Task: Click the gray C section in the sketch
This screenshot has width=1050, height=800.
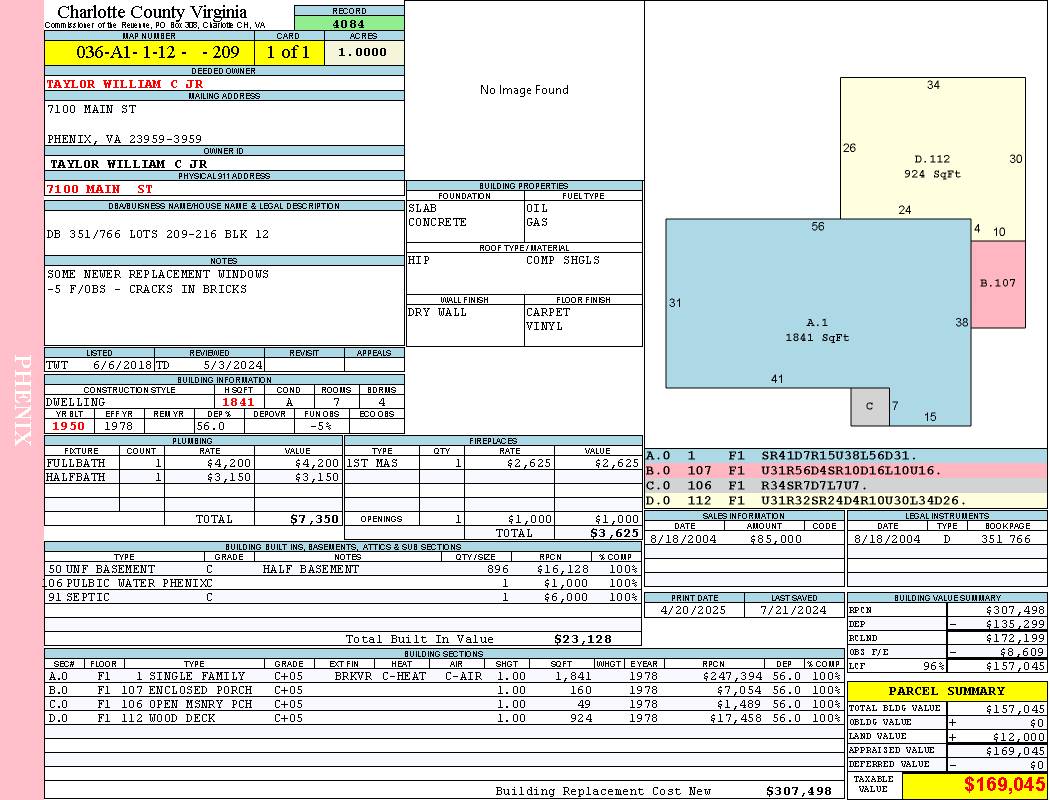Action: pyautogui.click(x=869, y=406)
